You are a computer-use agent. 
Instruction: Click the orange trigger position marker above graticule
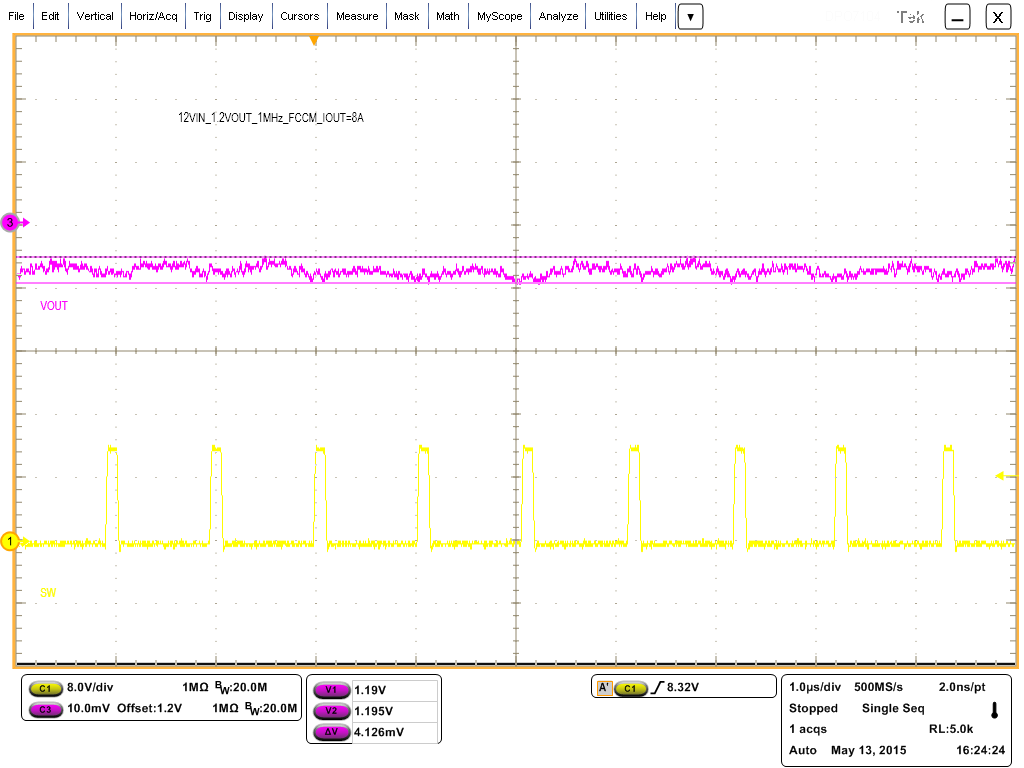(x=313, y=39)
